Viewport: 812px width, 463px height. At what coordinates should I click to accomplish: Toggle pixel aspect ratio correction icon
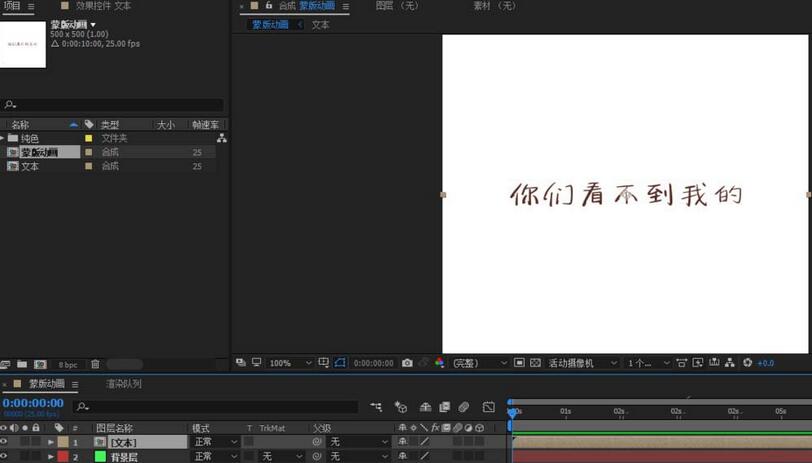(682, 363)
